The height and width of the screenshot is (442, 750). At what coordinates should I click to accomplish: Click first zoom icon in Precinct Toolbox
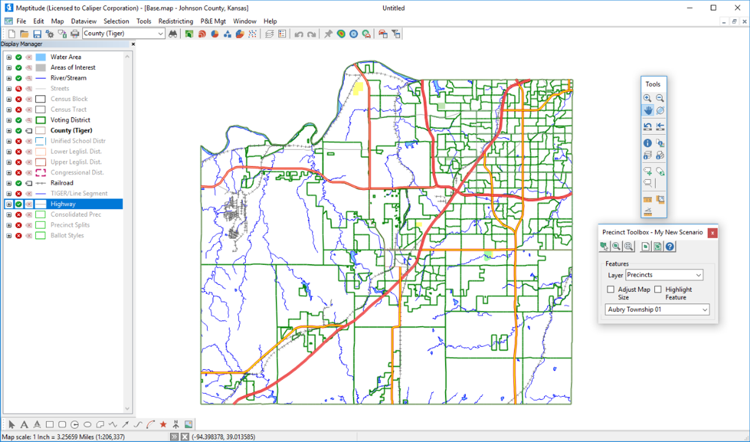[x=616, y=246]
